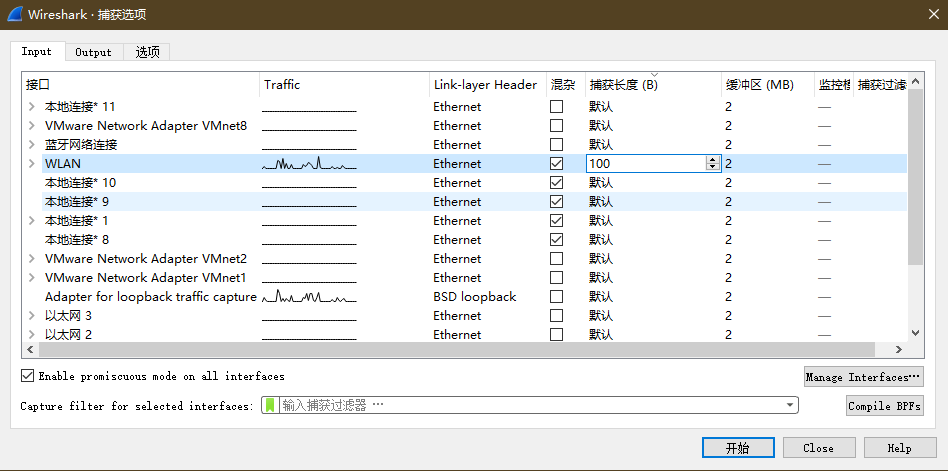
Task: Uncheck promiscuous checkbox for 本地连接* 1
Action: [556, 221]
